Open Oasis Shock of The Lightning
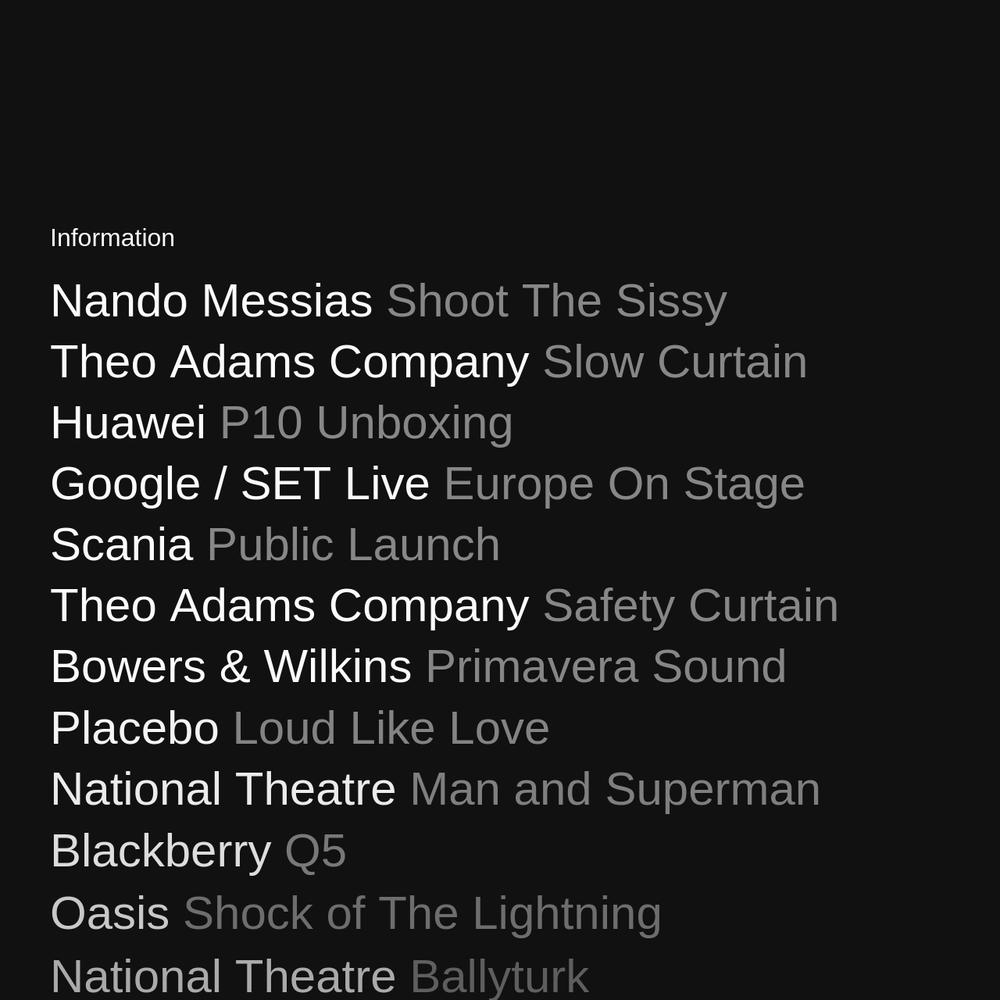 tap(356, 913)
